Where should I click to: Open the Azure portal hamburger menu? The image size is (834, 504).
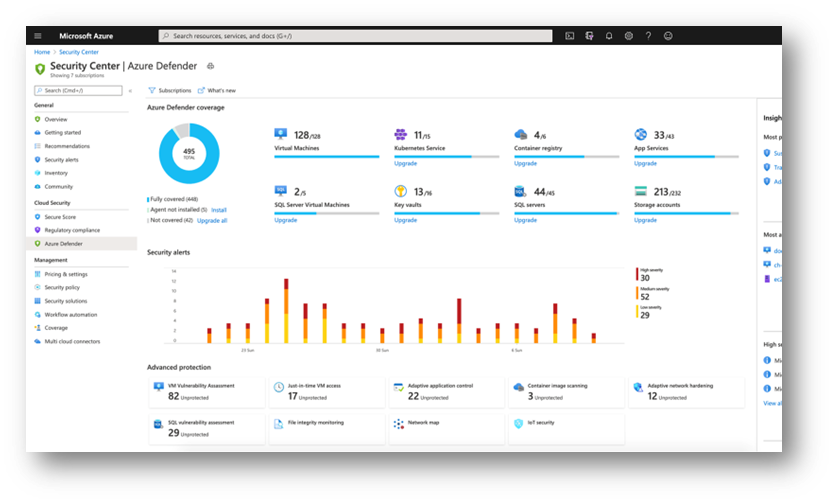point(38,36)
